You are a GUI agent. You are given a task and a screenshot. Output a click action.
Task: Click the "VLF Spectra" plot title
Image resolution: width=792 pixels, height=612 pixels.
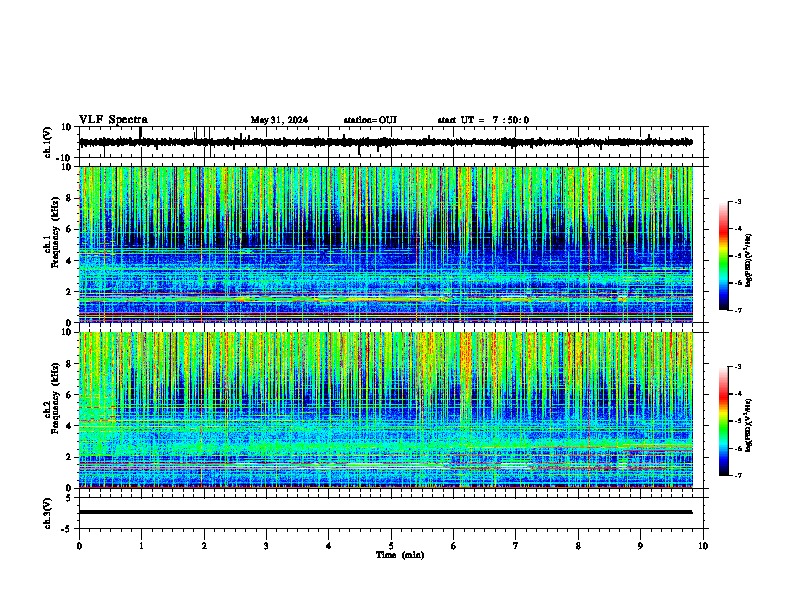[113, 120]
